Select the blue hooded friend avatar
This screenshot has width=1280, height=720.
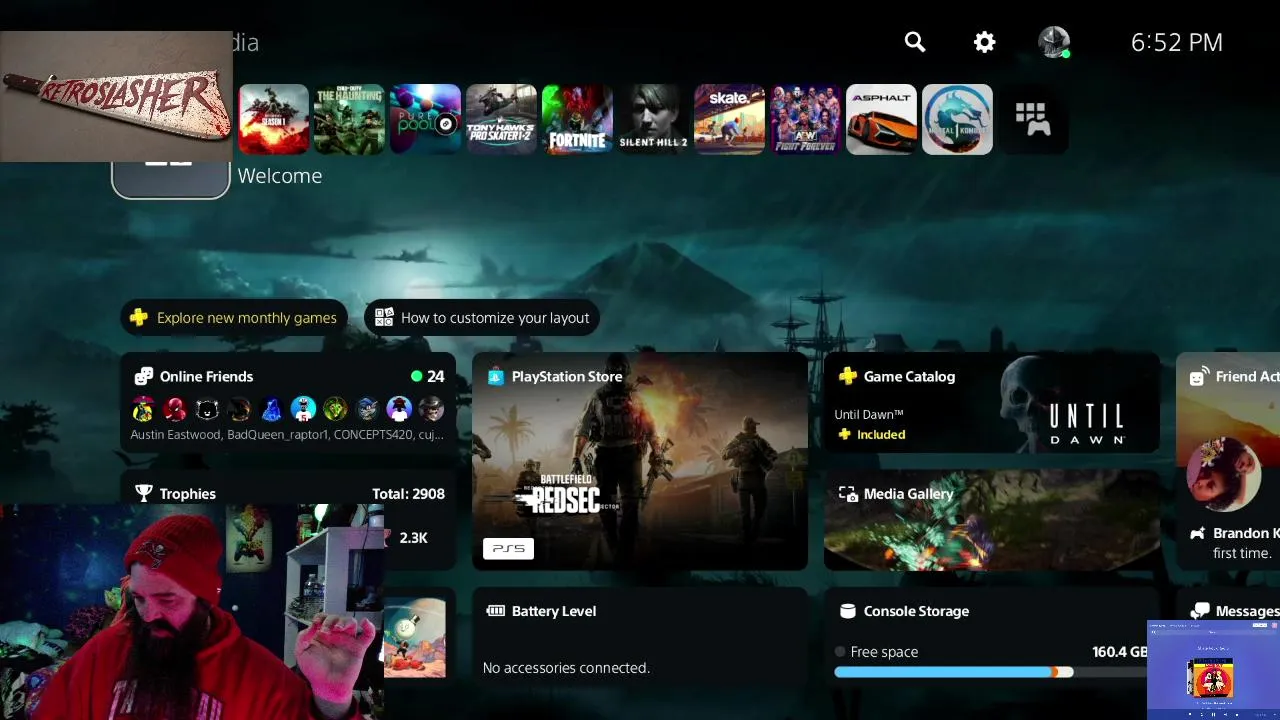coord(271,408)
